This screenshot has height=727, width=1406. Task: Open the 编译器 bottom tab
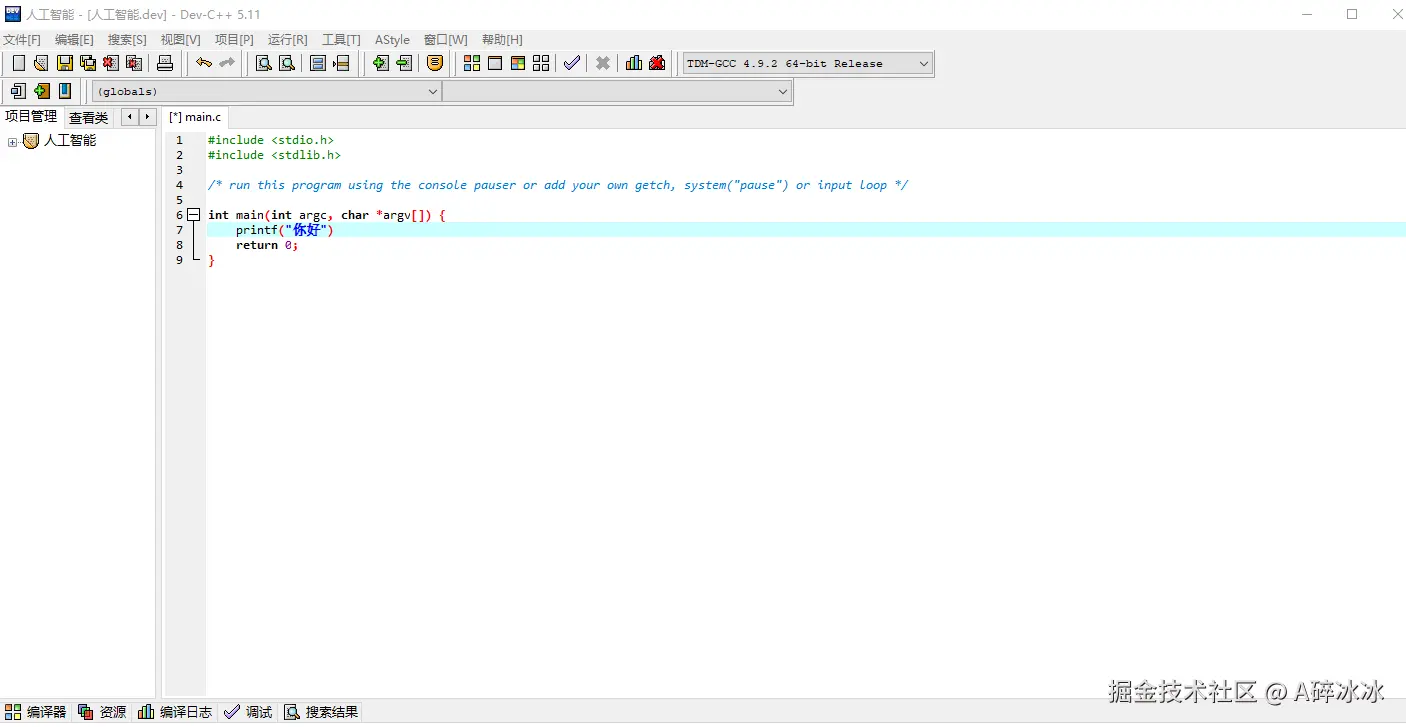pyautogui.click(x=36, y=712)
